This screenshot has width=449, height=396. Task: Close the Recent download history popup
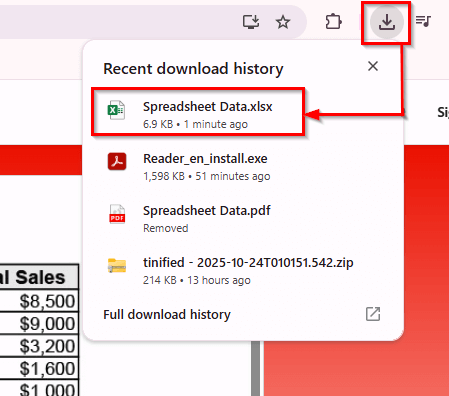[373, 66]
